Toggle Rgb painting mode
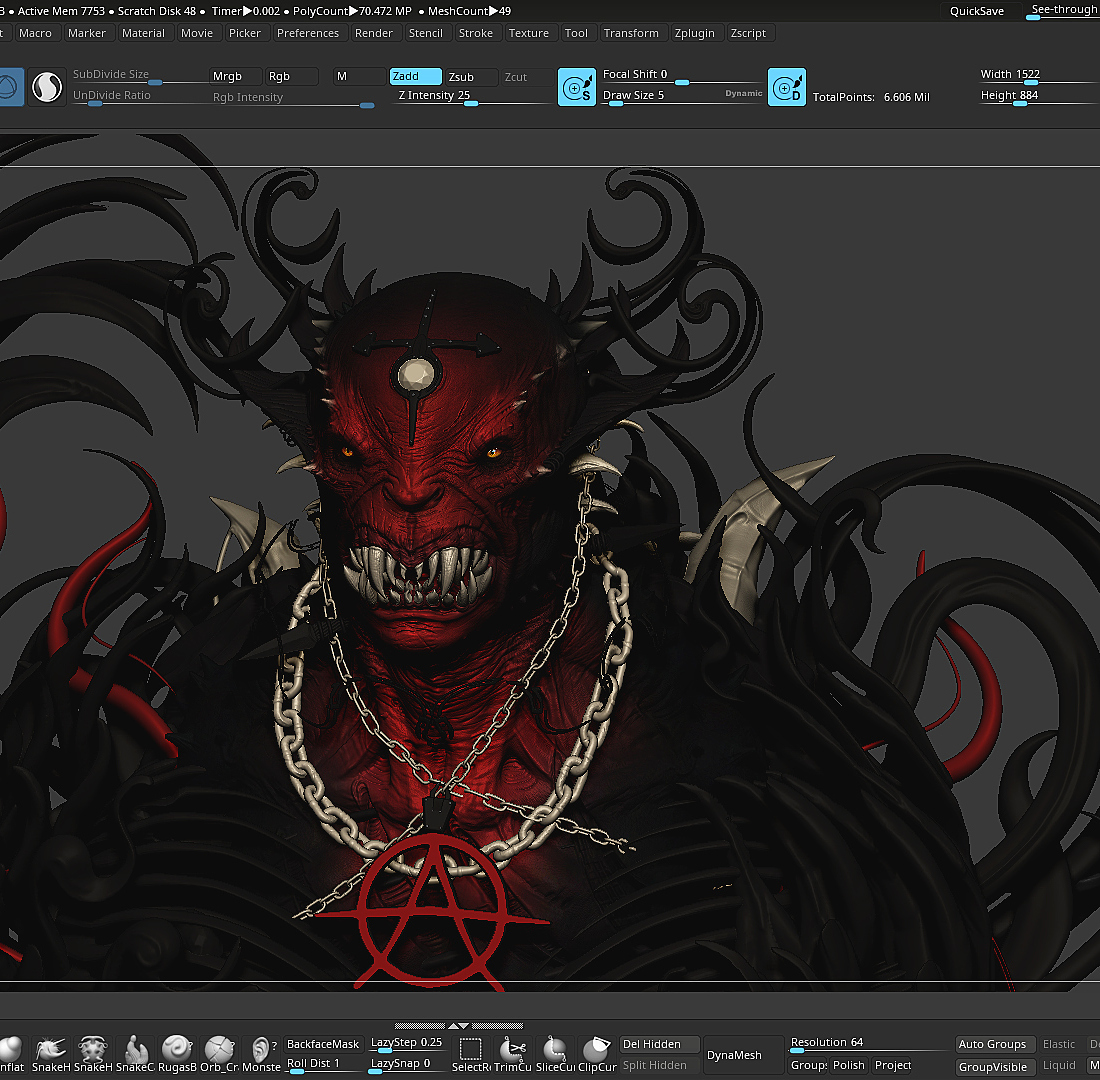The width and height of the screenshot is (1100, 1080). tap(291, 76)
